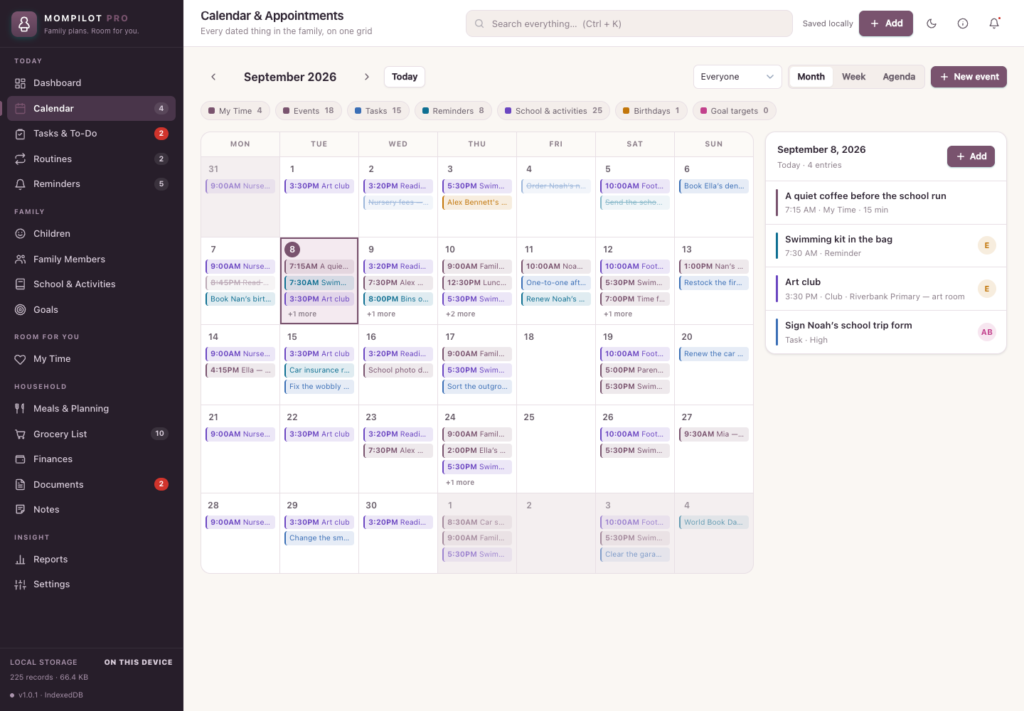
Task: Click the info circle icon in header
Action: (963, 24)
